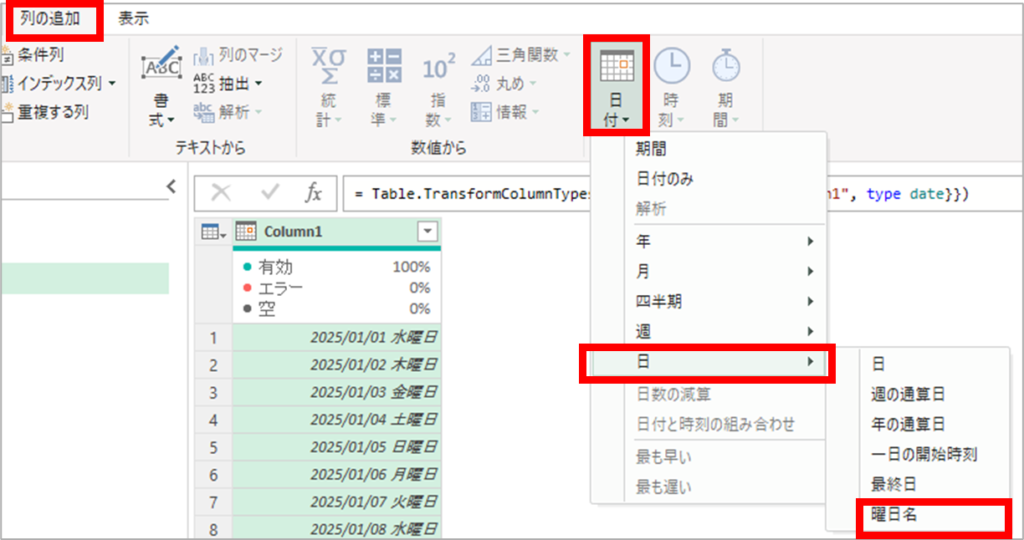Open the 統計 (Statistics) sigma icon
This screenshot has width=1024, height=540.
328,68
